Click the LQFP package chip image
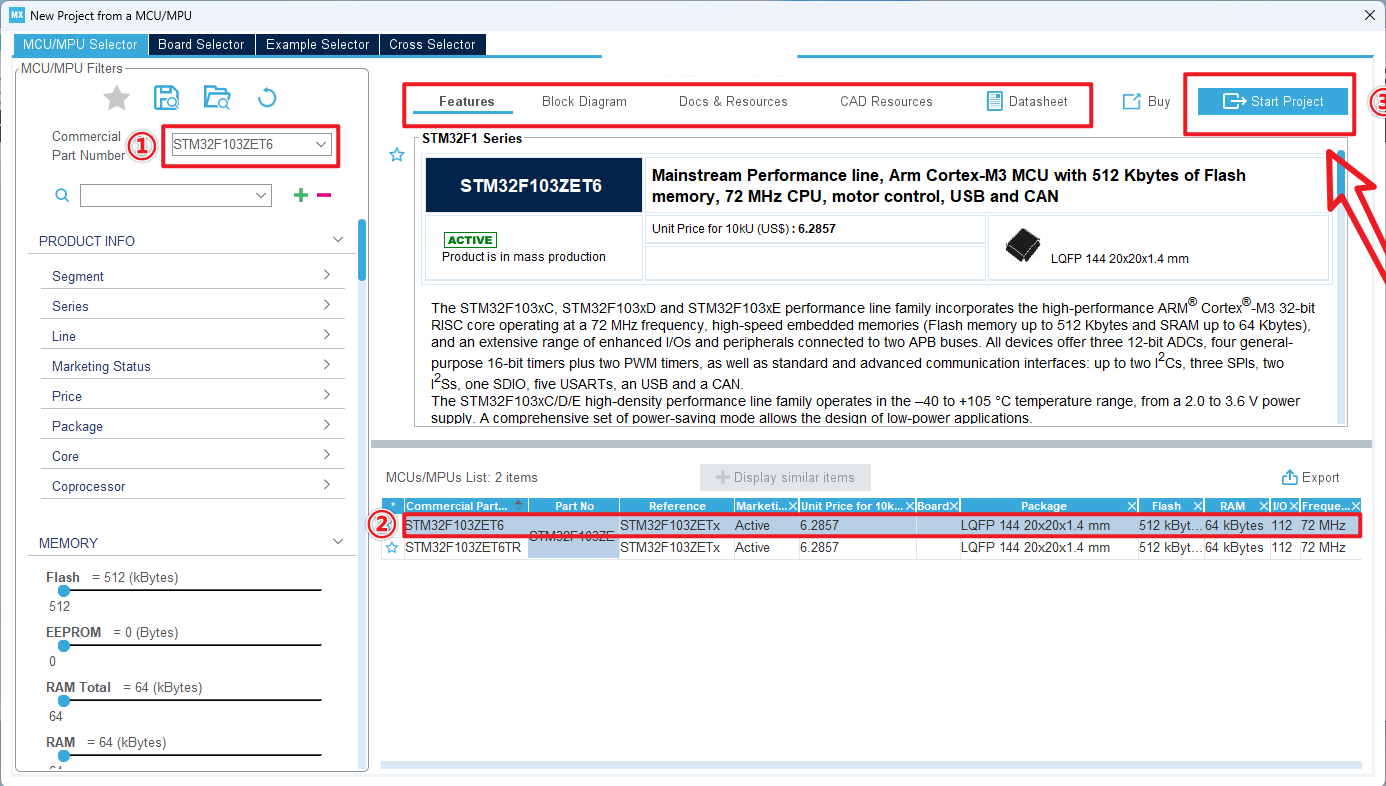Screen dimensions: 1386x786 1023,245
